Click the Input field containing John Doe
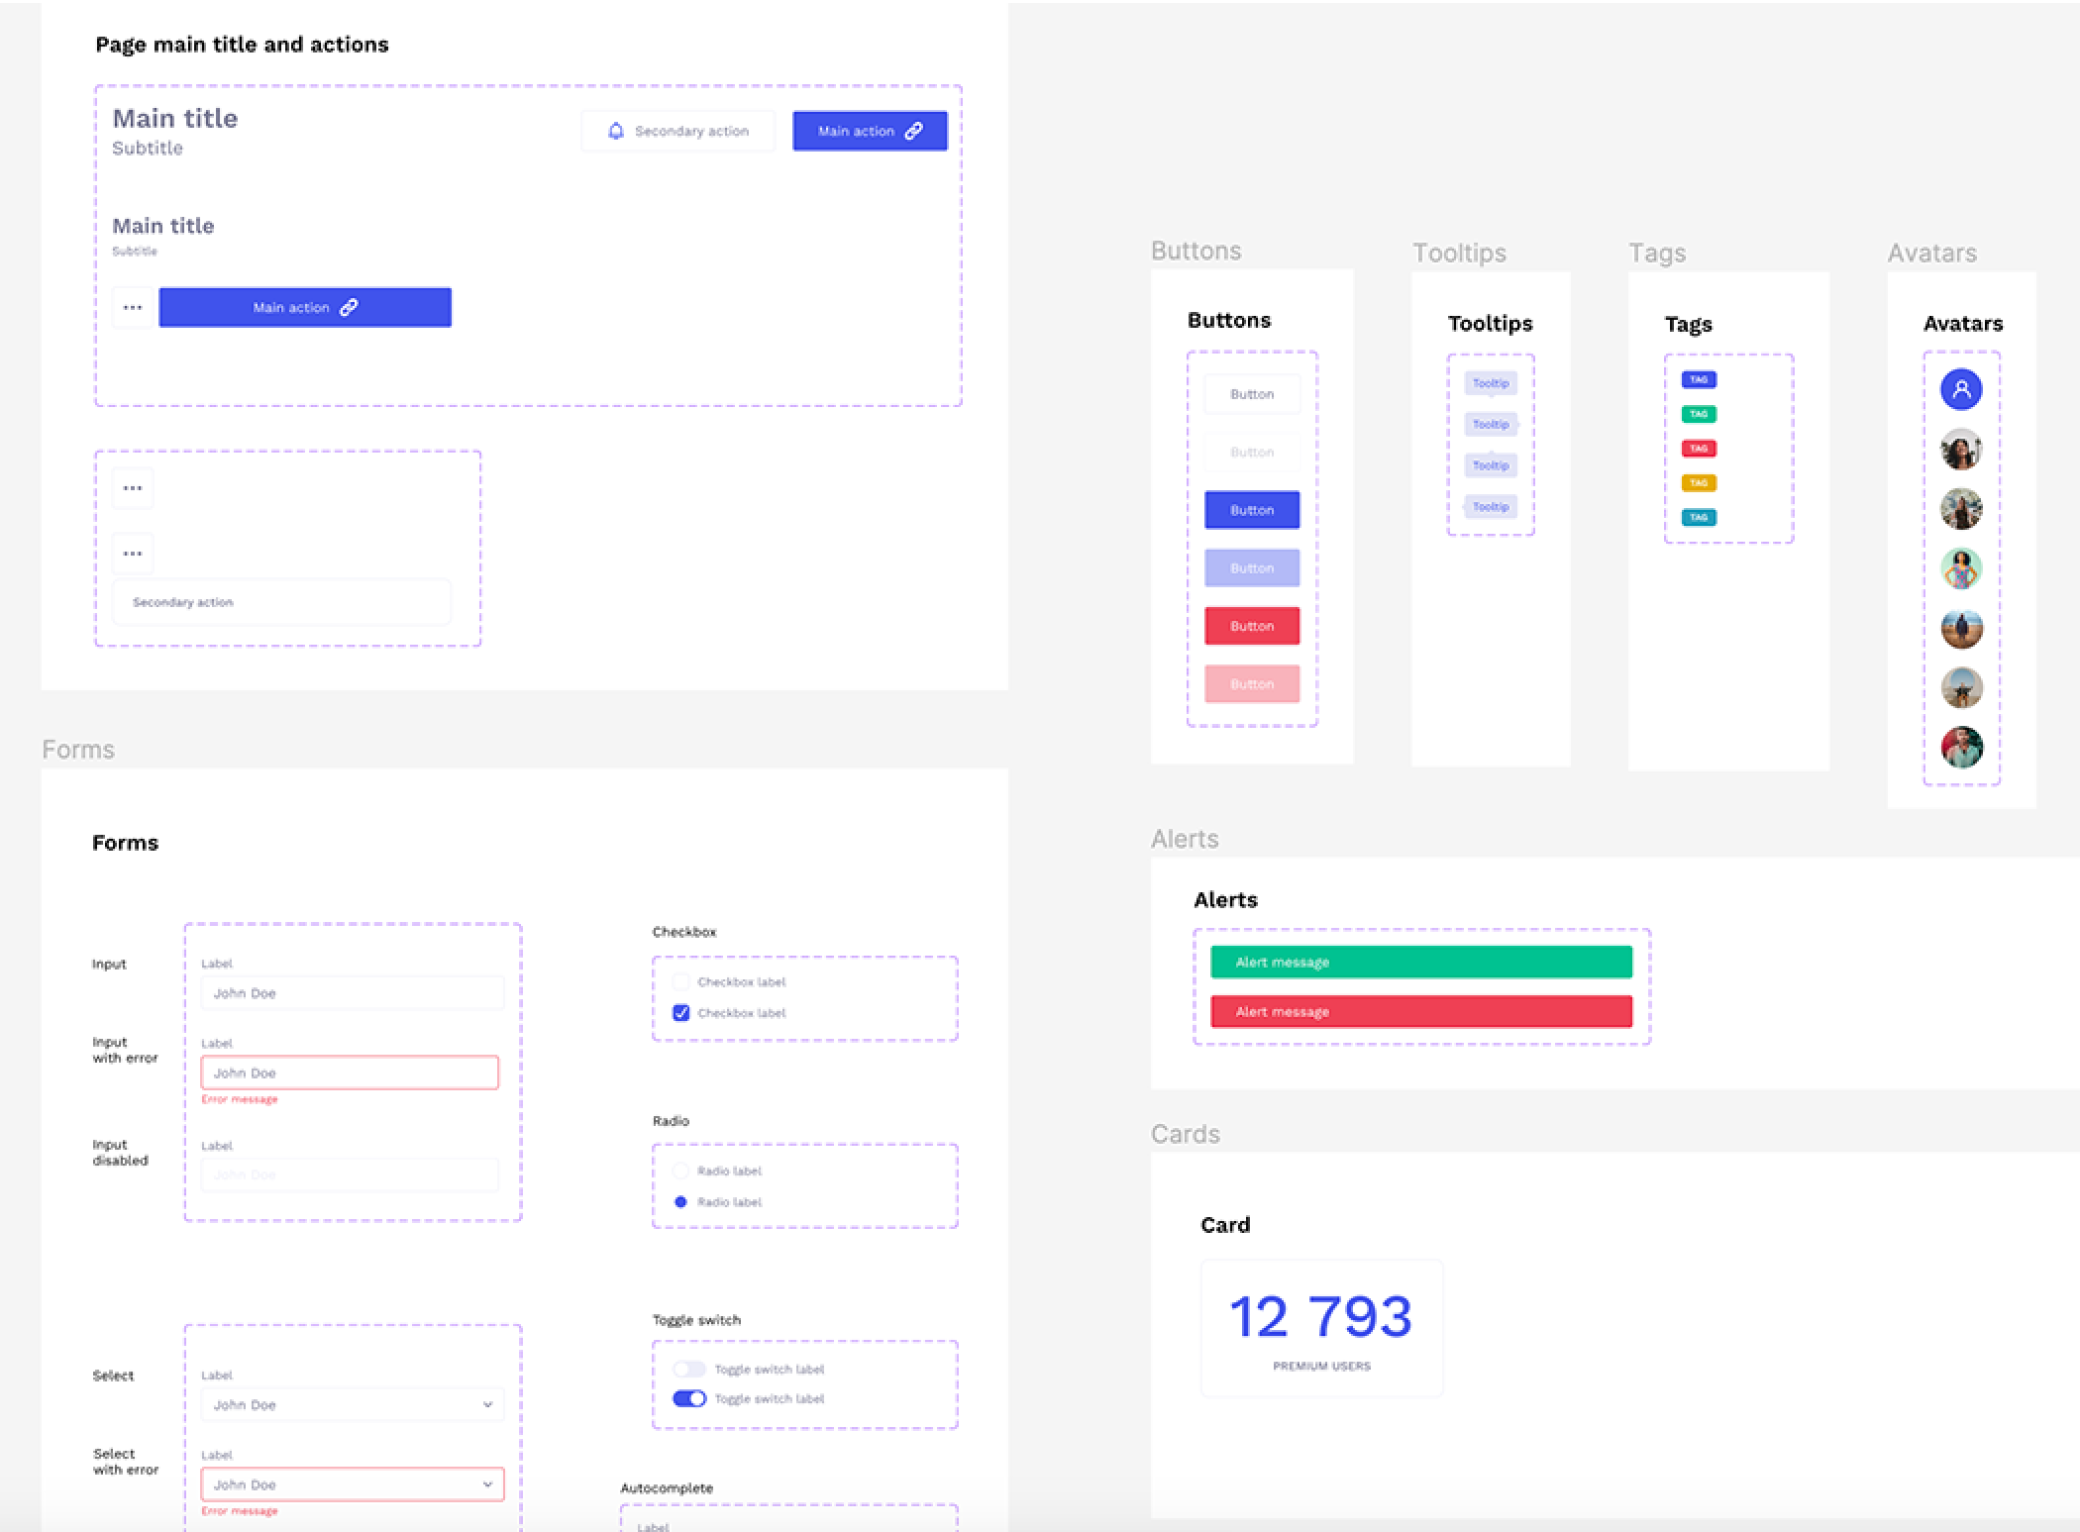Screen dimensions: 2080x1532 click(352, 993)
